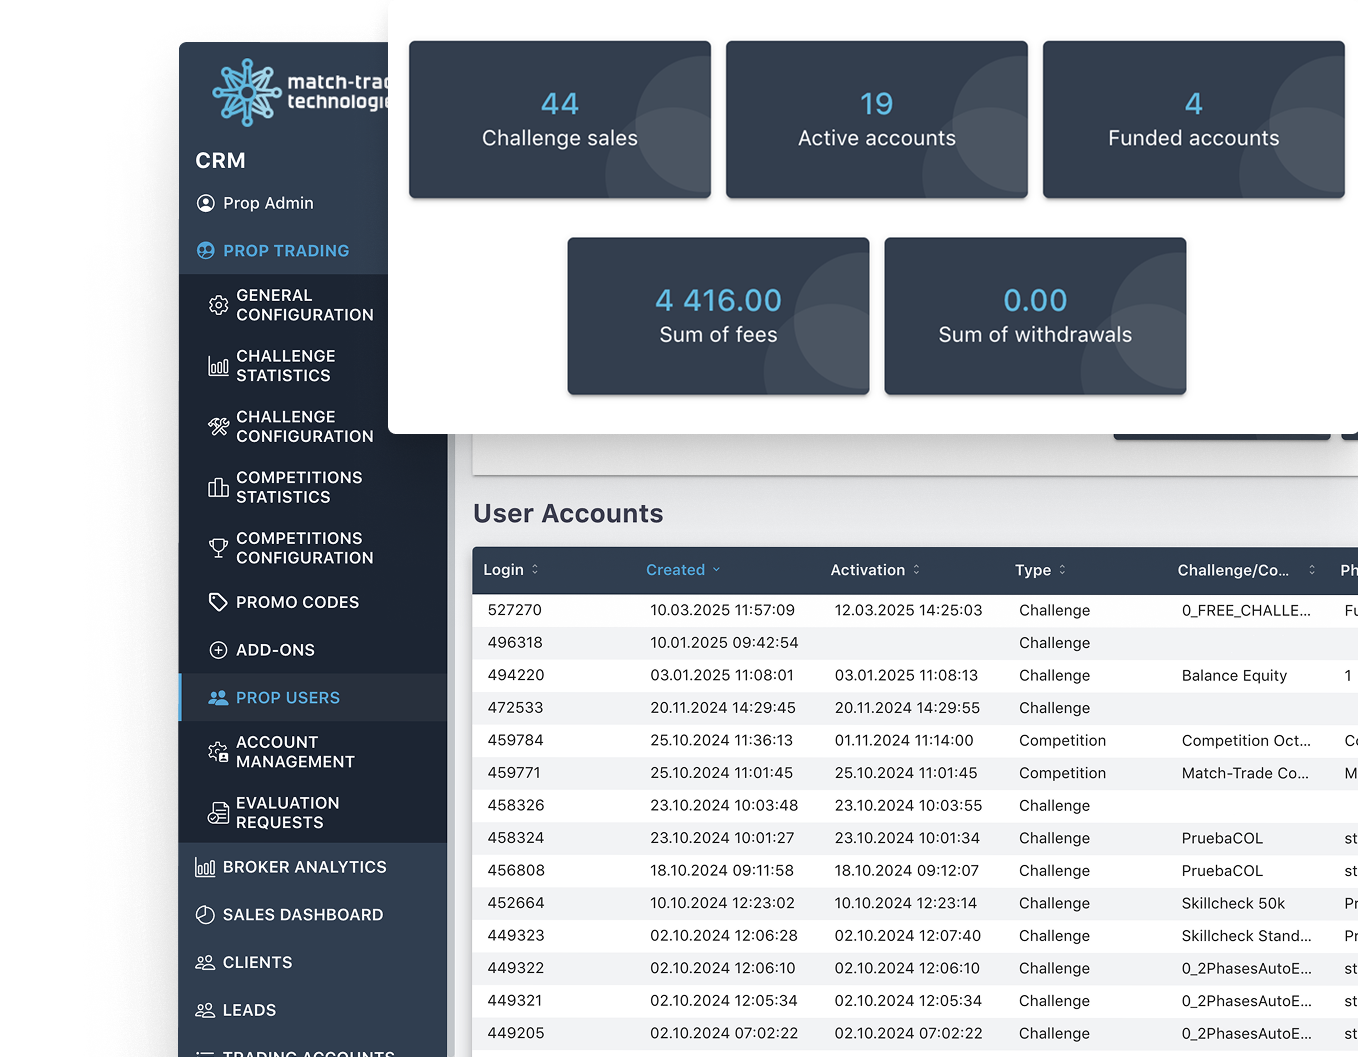The width and height of the screenshot is (1358, 1057).
Task: Open the Clients page
Action: 257,963
